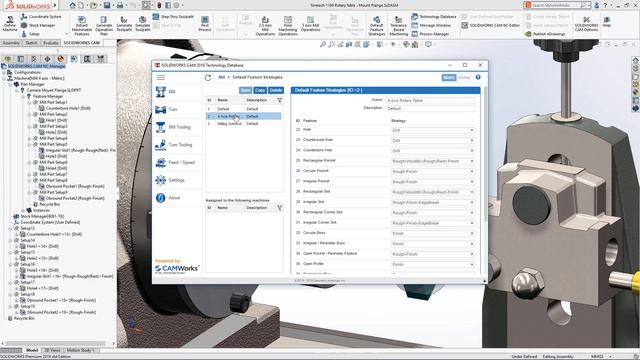Click the Name input field
640x360 pixels.
click(x=431, y=100)
